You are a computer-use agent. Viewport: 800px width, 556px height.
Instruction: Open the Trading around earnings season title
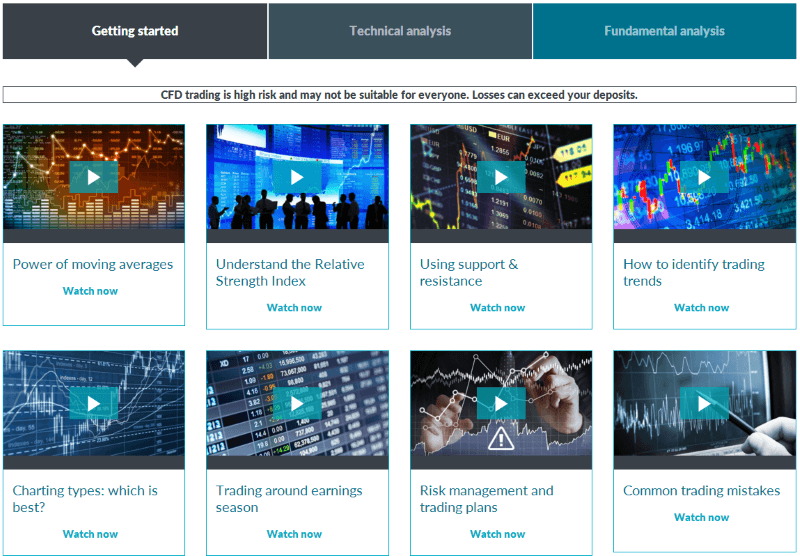tap(289, 499)
